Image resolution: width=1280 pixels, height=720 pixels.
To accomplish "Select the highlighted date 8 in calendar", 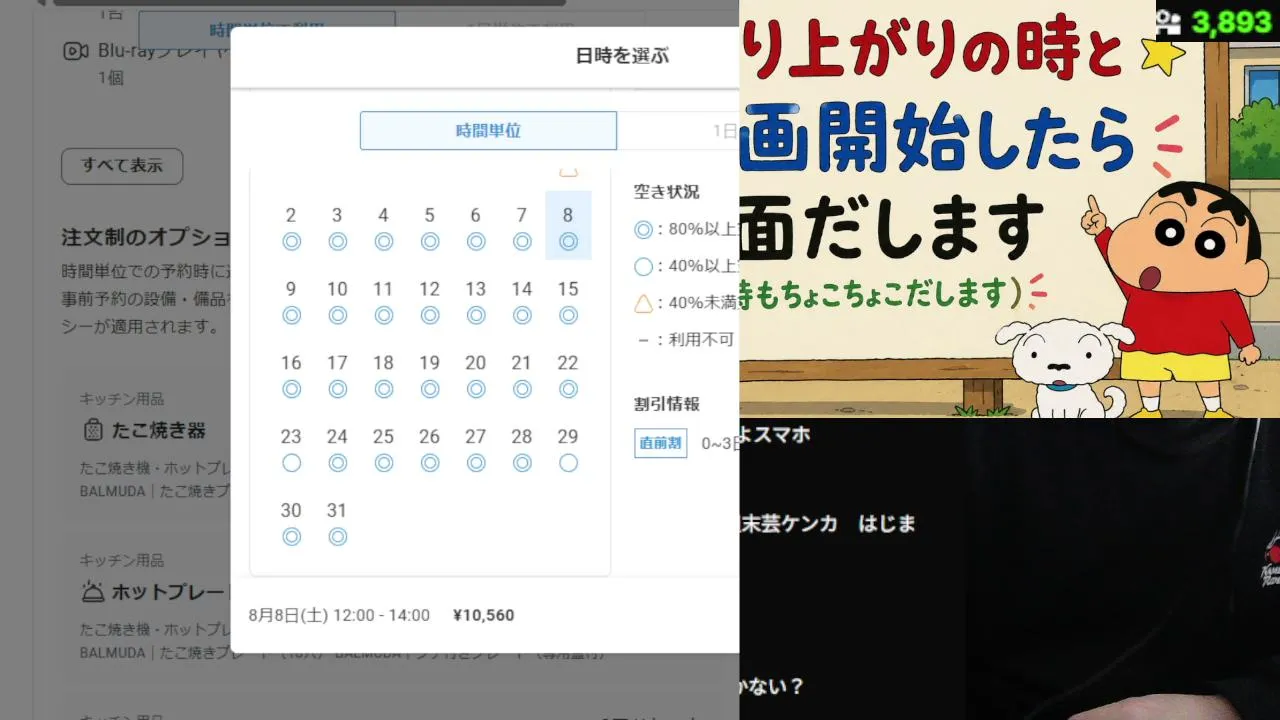I will coord(568,225).
